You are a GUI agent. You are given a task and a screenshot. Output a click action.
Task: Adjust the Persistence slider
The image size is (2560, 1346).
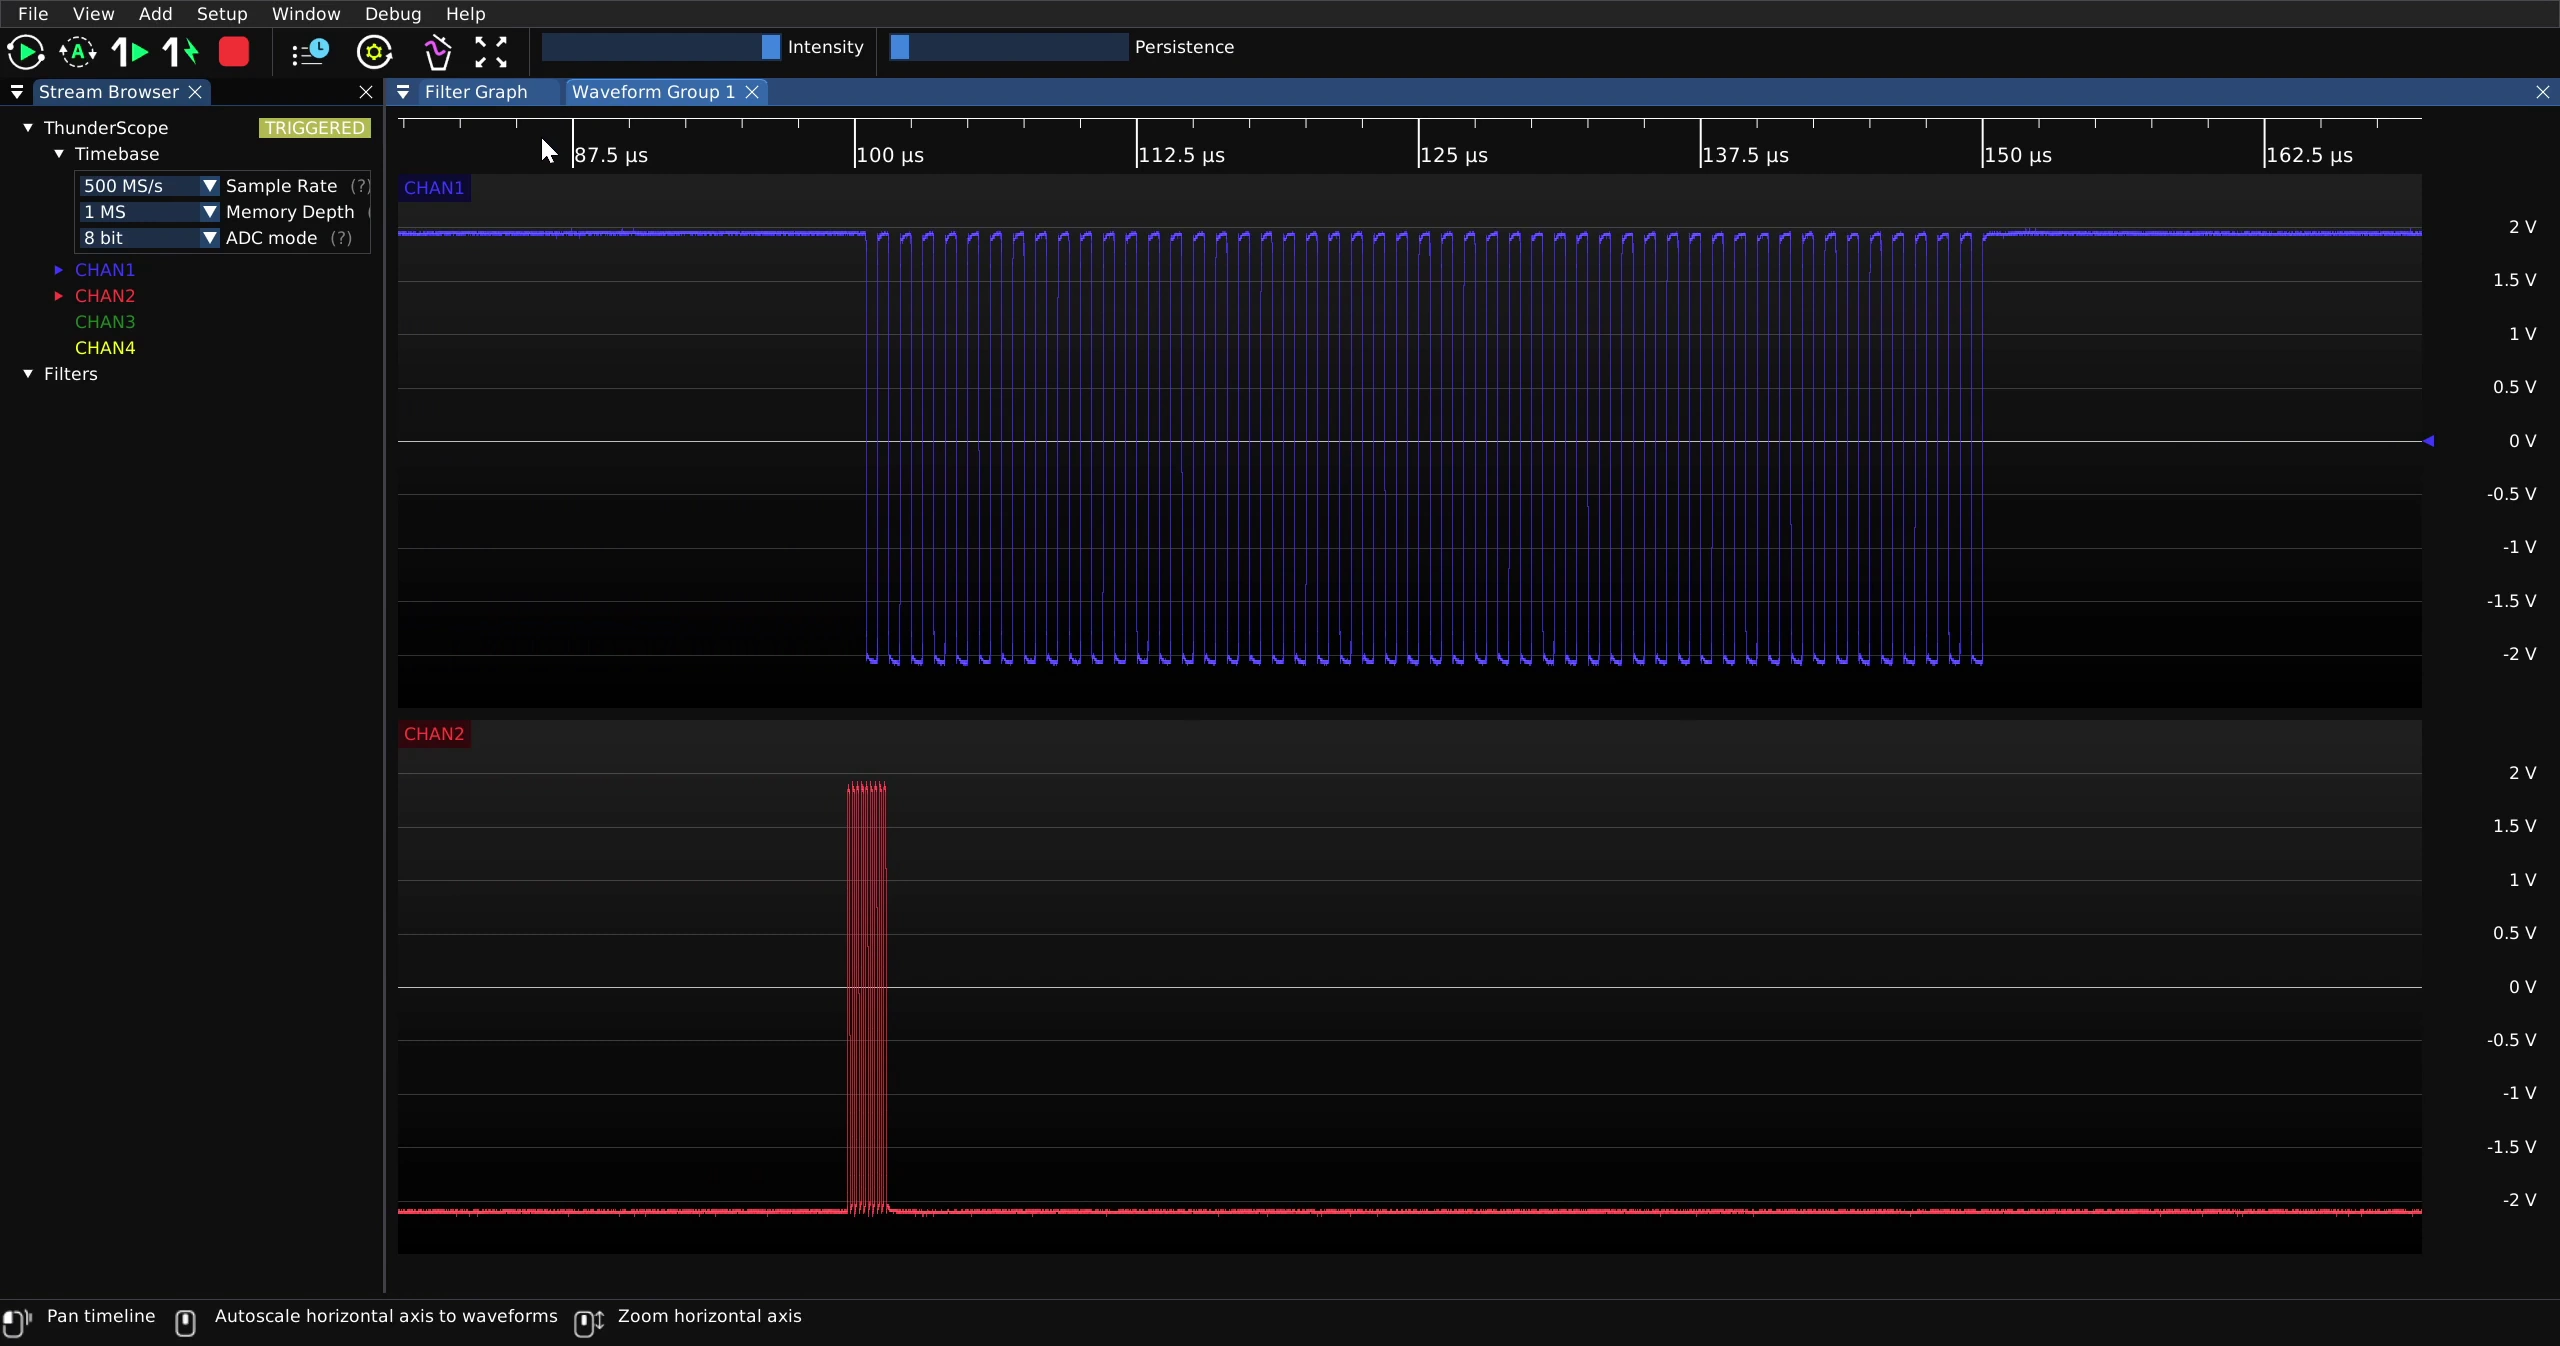[1009, 47]
